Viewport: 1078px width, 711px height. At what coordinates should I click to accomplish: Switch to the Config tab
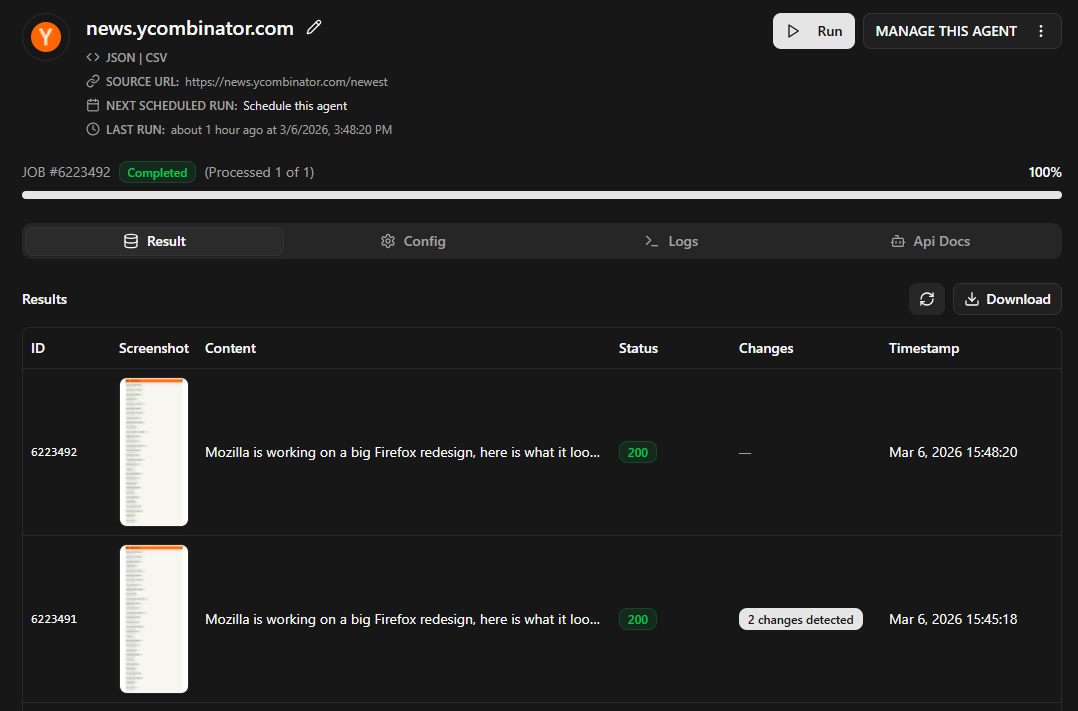tap(413, 241)
